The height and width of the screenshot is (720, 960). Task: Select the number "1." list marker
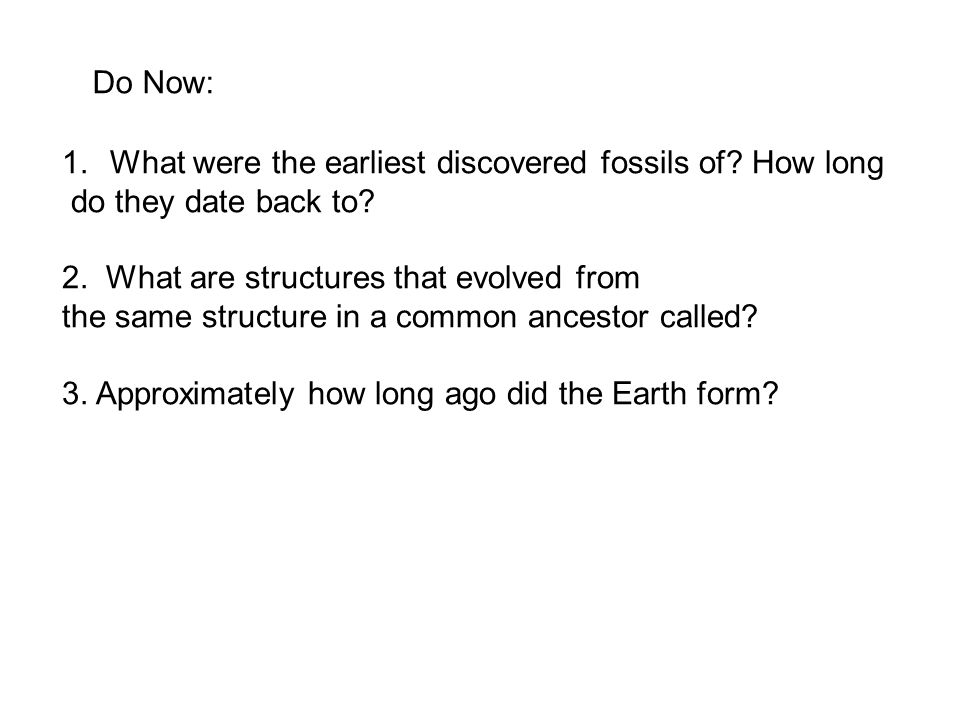(75, 163)
